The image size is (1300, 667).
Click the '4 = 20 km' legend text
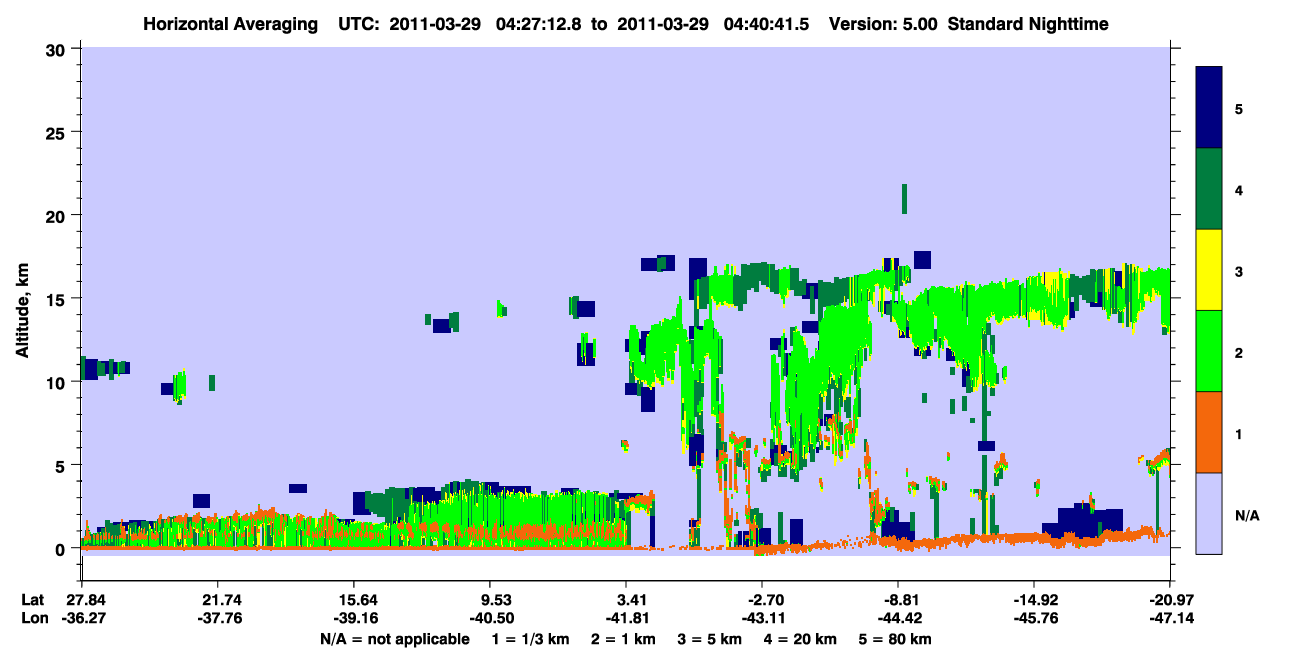click(x=801, y=639)
